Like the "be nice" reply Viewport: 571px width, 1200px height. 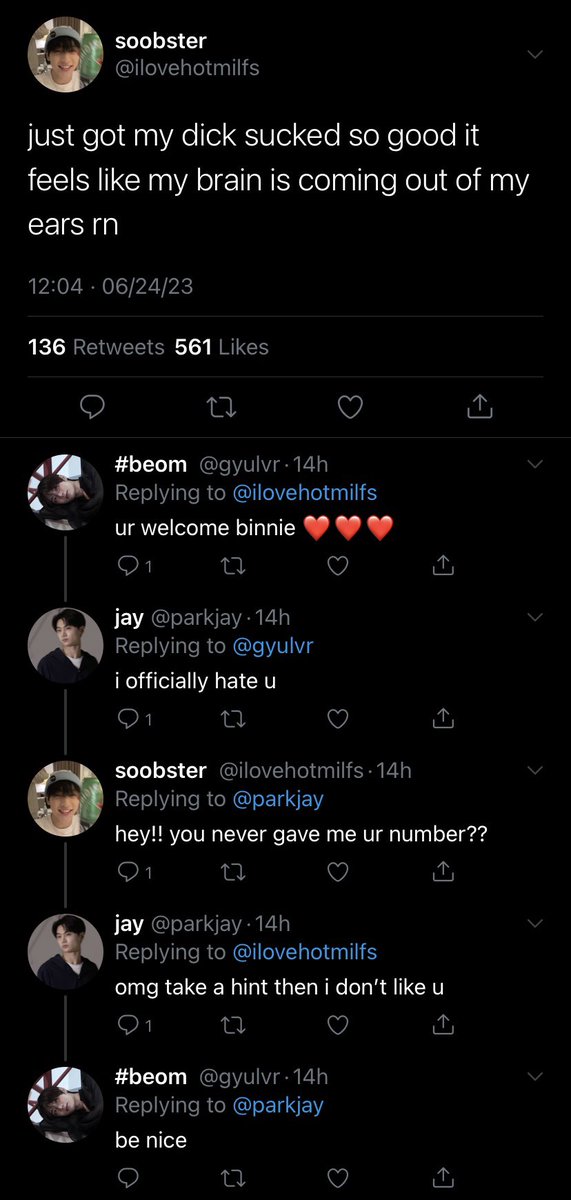[x=338, y=1177]
